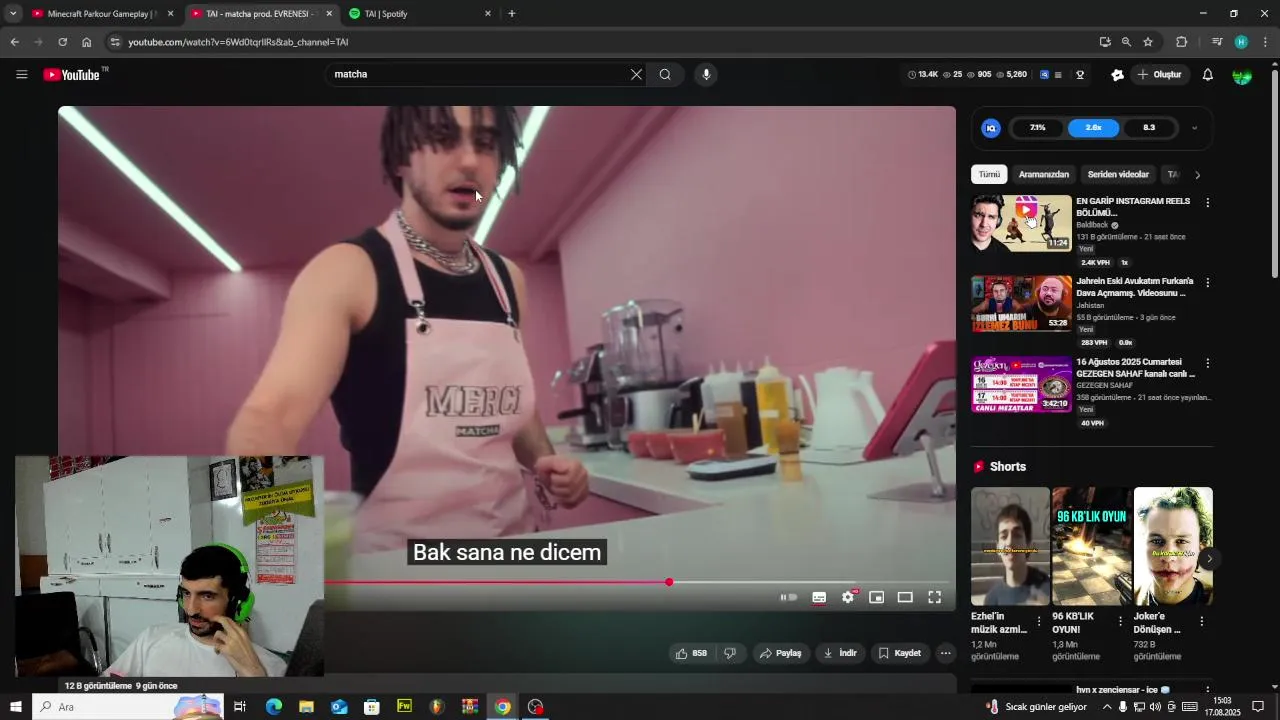Open the account avatar menu
Viewport: 1280px width, 720px height.
click(x=1242, y=75)
